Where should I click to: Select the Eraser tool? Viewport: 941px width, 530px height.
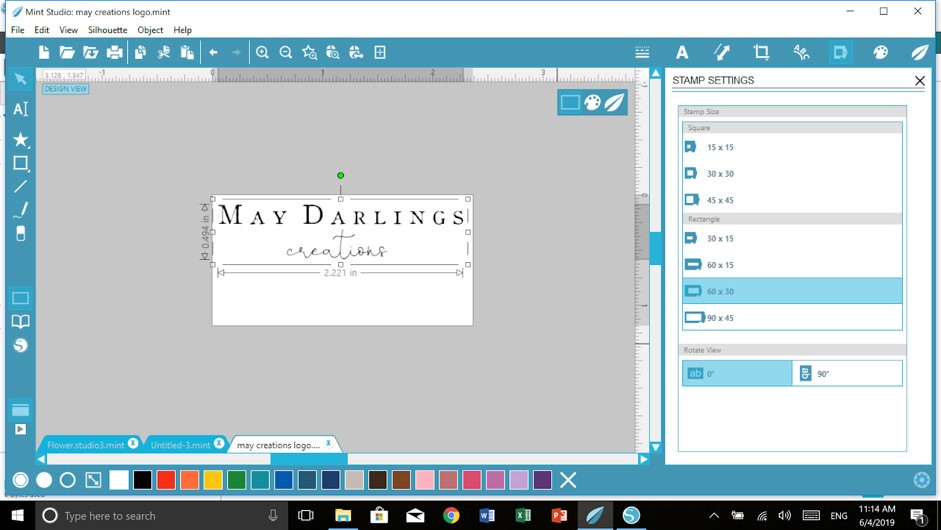20,233
